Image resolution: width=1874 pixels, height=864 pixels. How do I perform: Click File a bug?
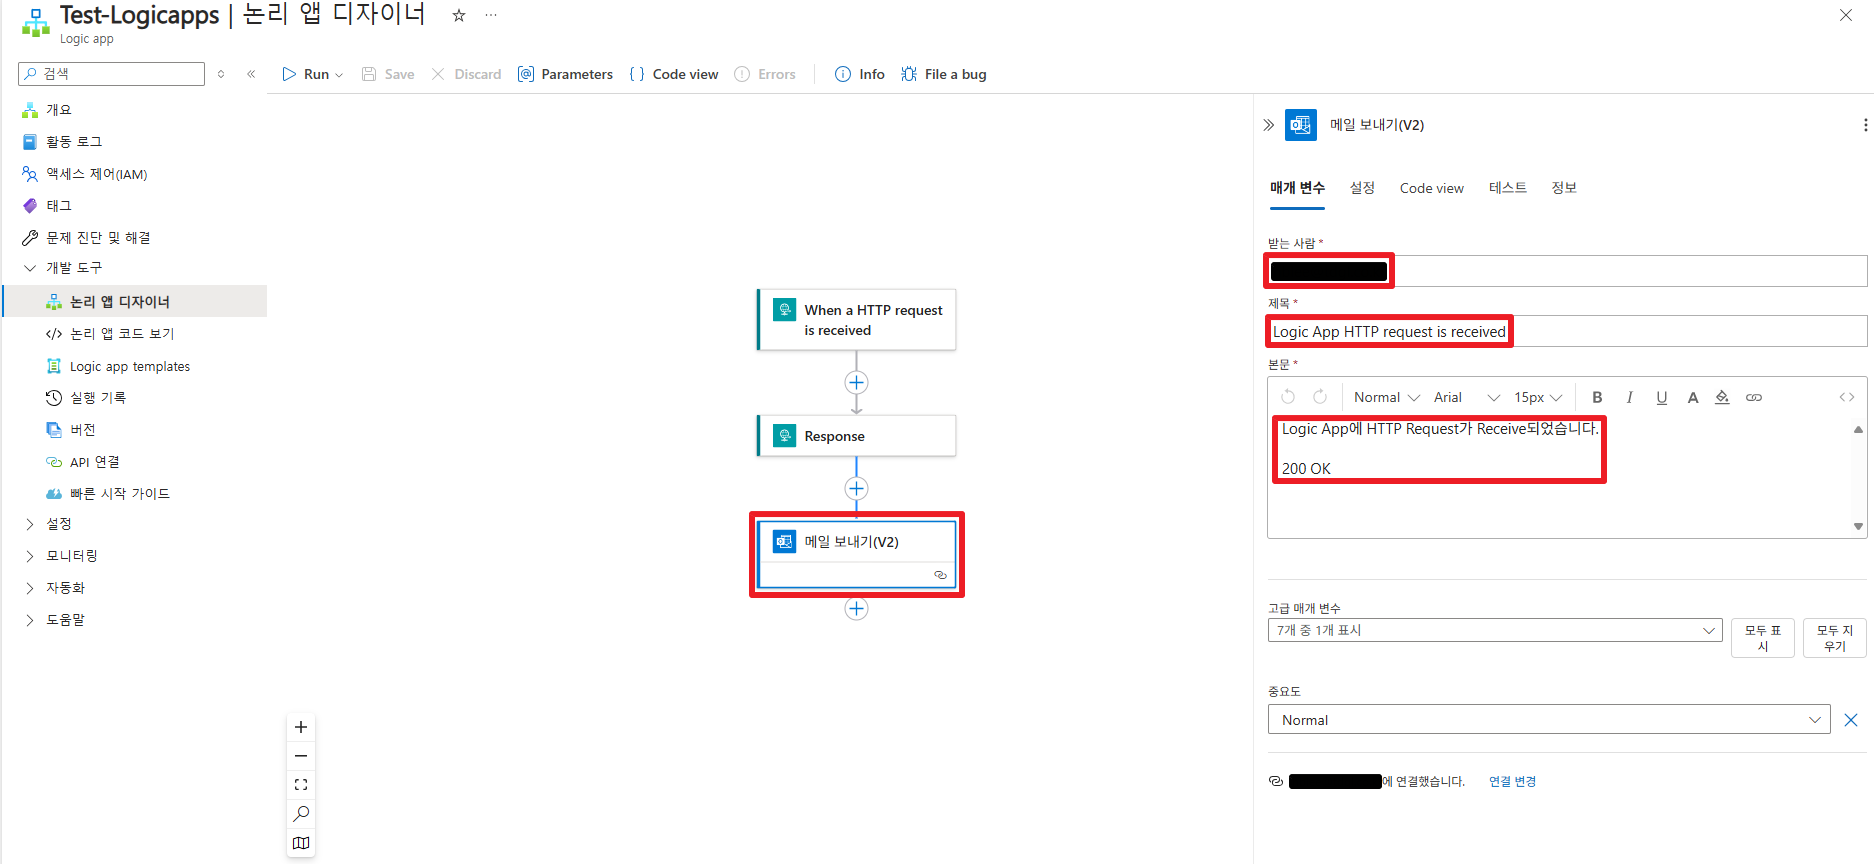tap(943, 74)
